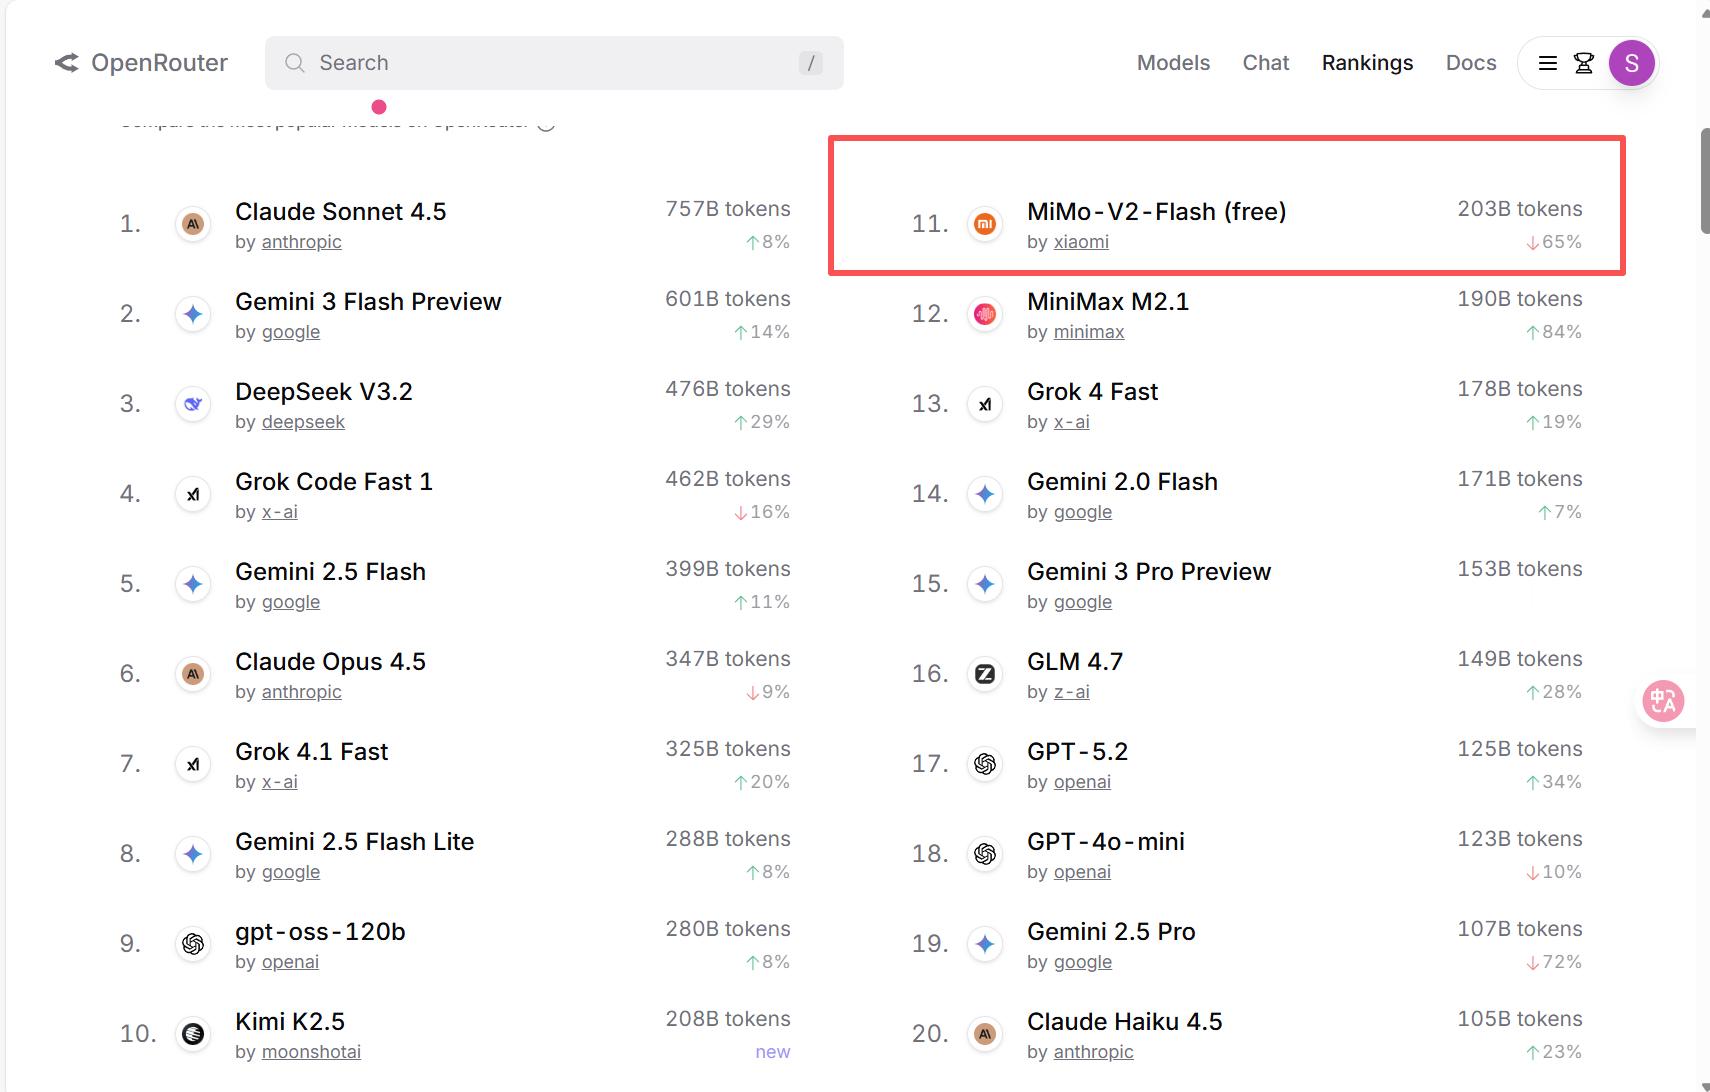The width and height of the screenshot is (1710, 1092).
Task: Click the x-ai link under Grok 4 Fast
Action: point(1072,422)
